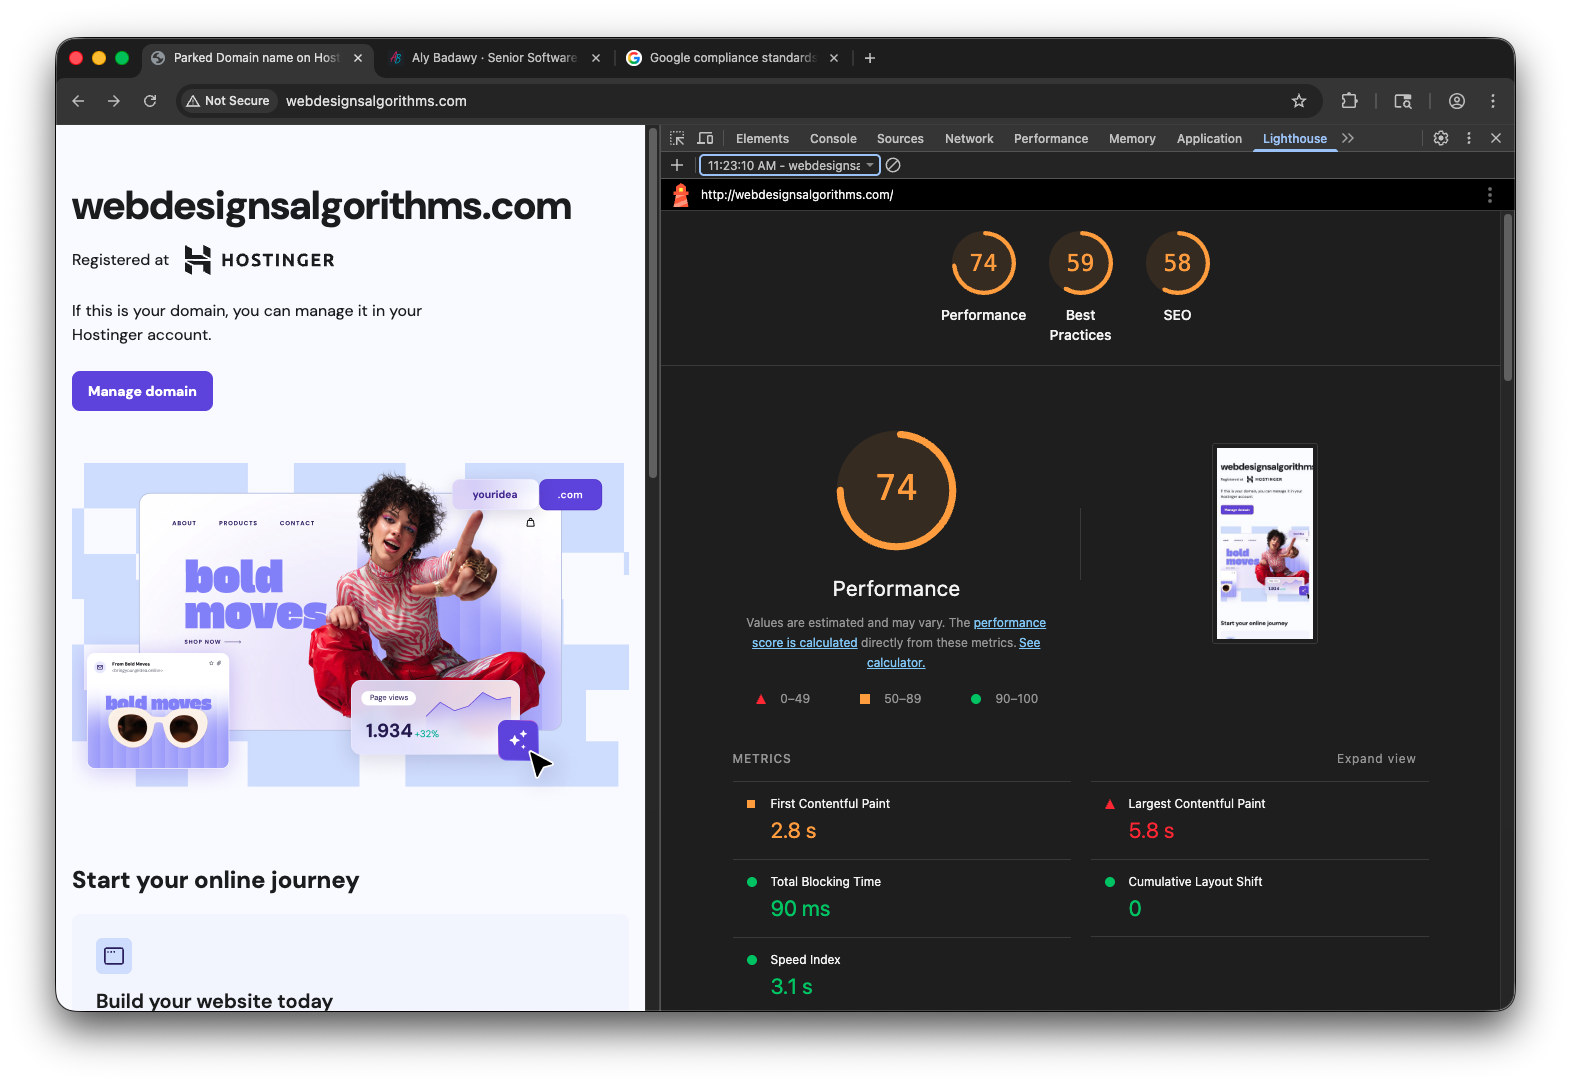Image resolution: width=1571 pixels, height=1085 pixels.
Task: Toggle Expand view for metrics
Action: (1375, 759)
